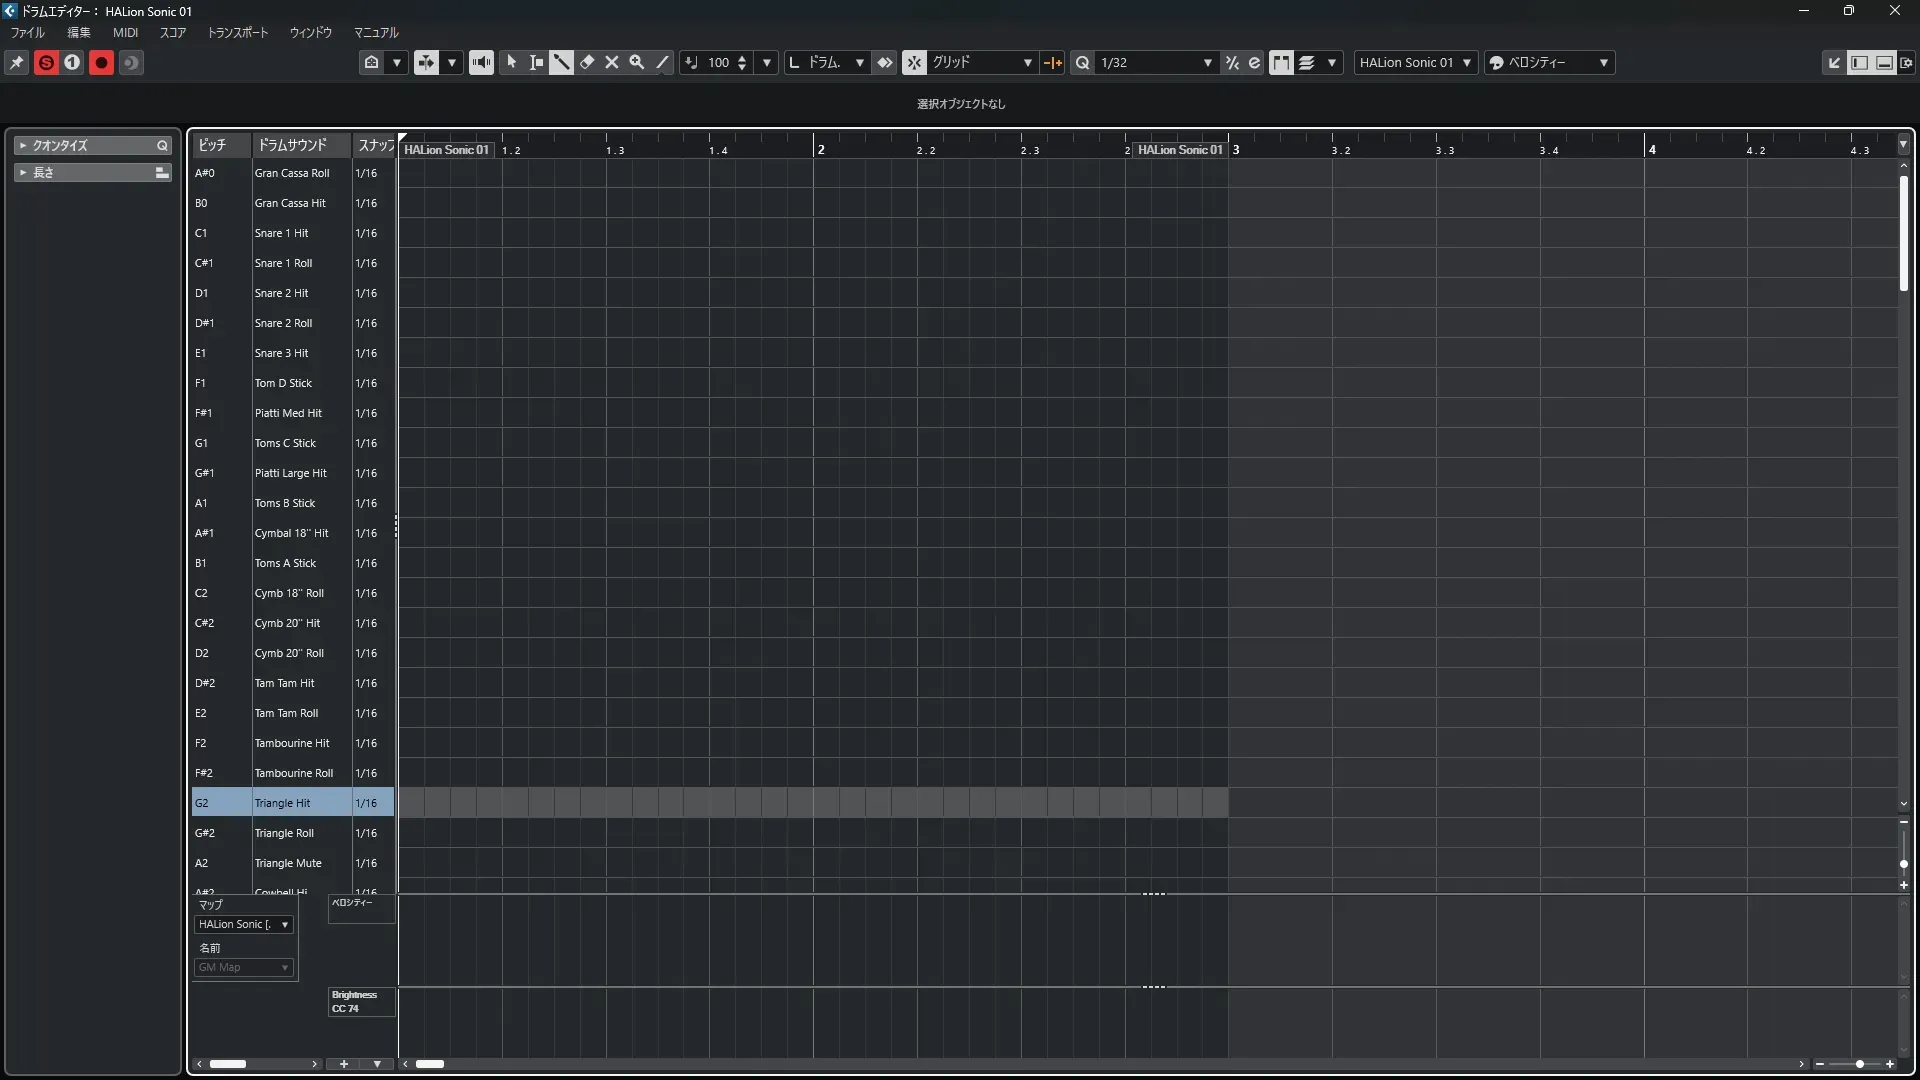Select the Mute tool in the toolbar
Screen dimensions: 1920x1080
(x=612, y=62)
